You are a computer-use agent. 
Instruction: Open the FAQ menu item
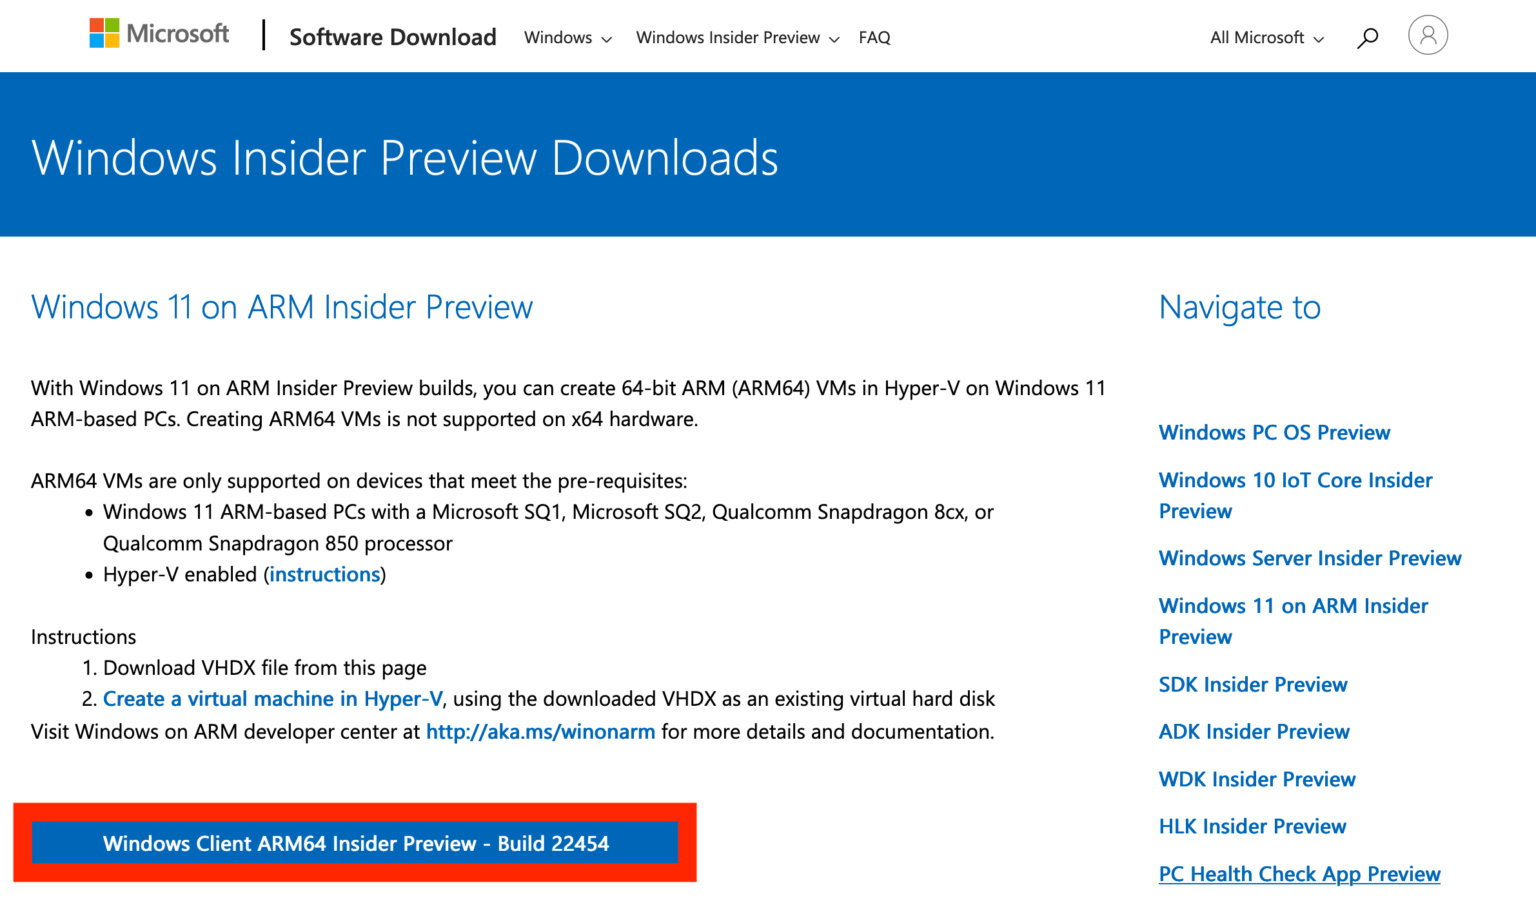coord(874,38)
